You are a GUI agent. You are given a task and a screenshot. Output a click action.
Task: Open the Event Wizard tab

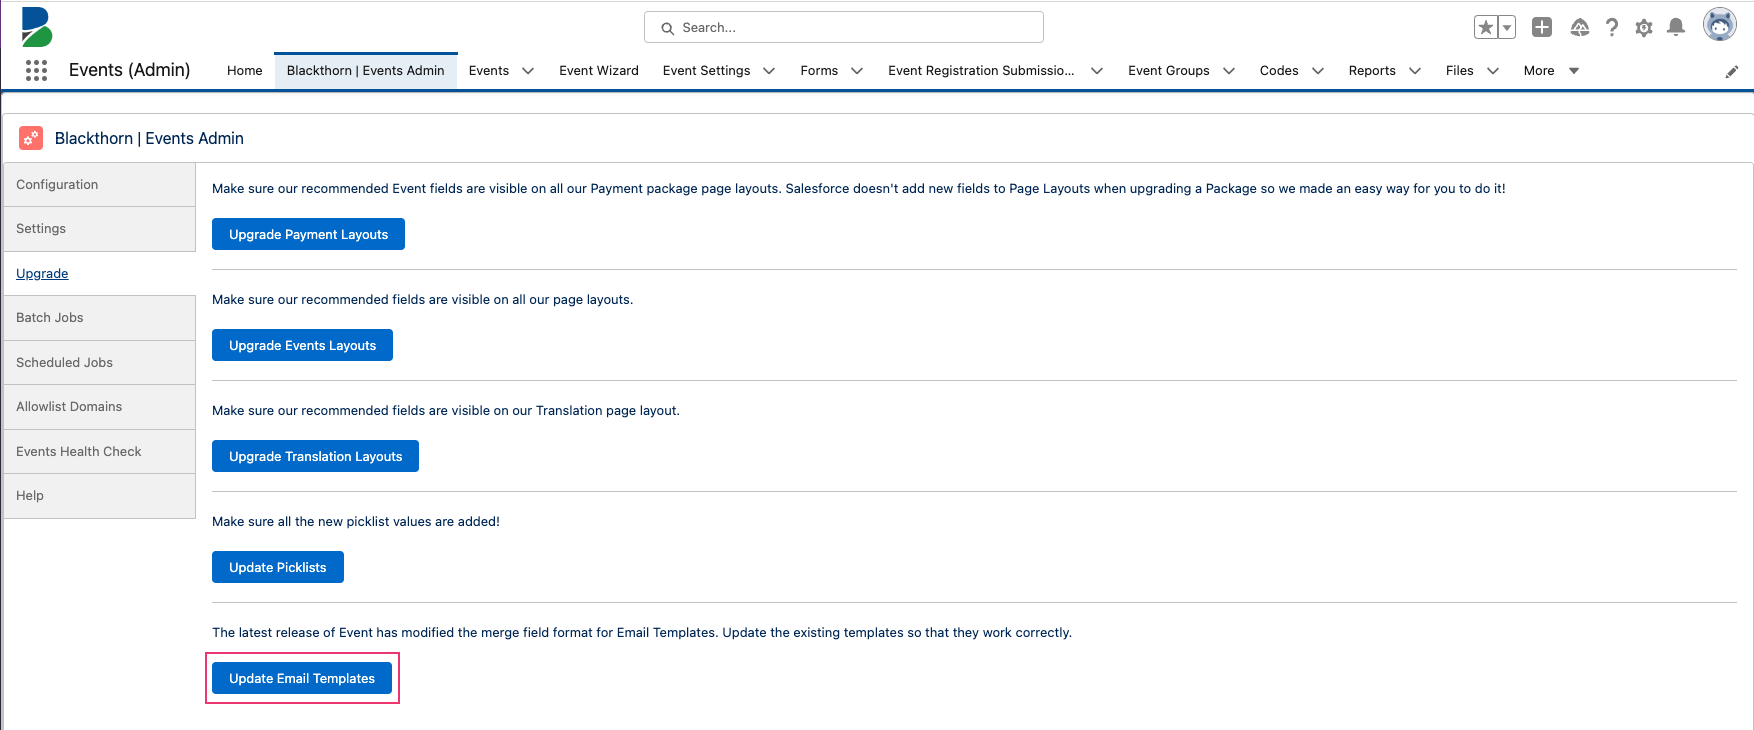[x=599, y=71]
